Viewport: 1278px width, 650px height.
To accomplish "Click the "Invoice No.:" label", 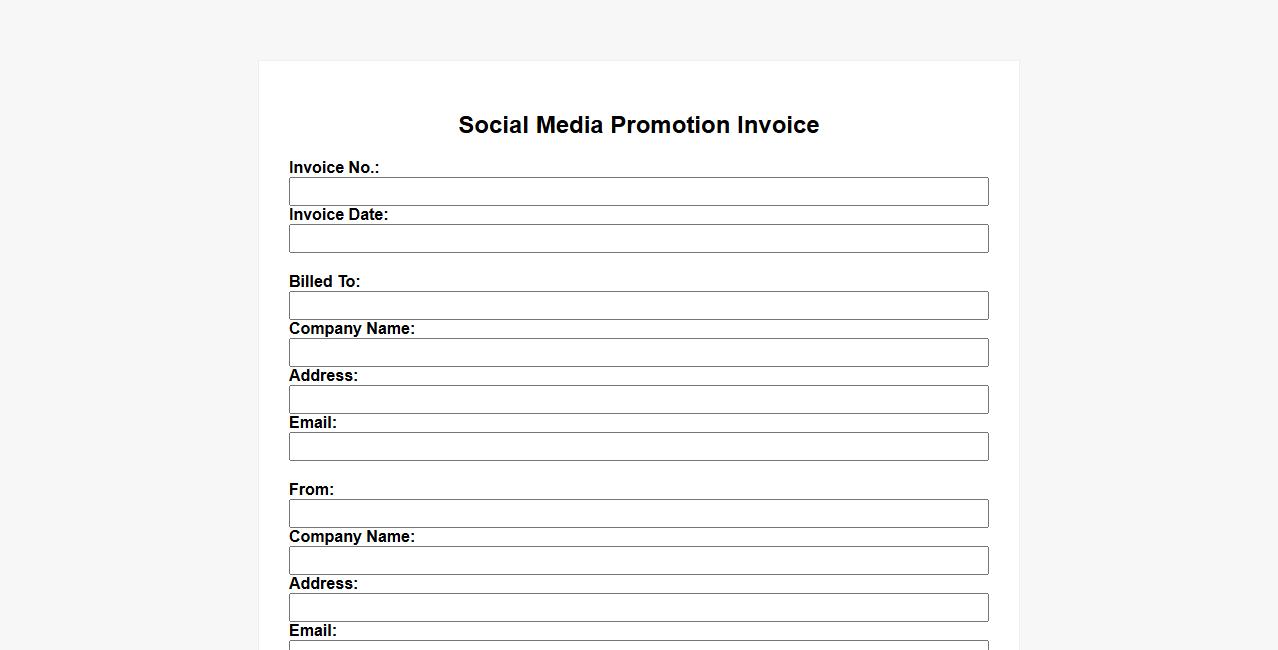I will click(334, 168).
